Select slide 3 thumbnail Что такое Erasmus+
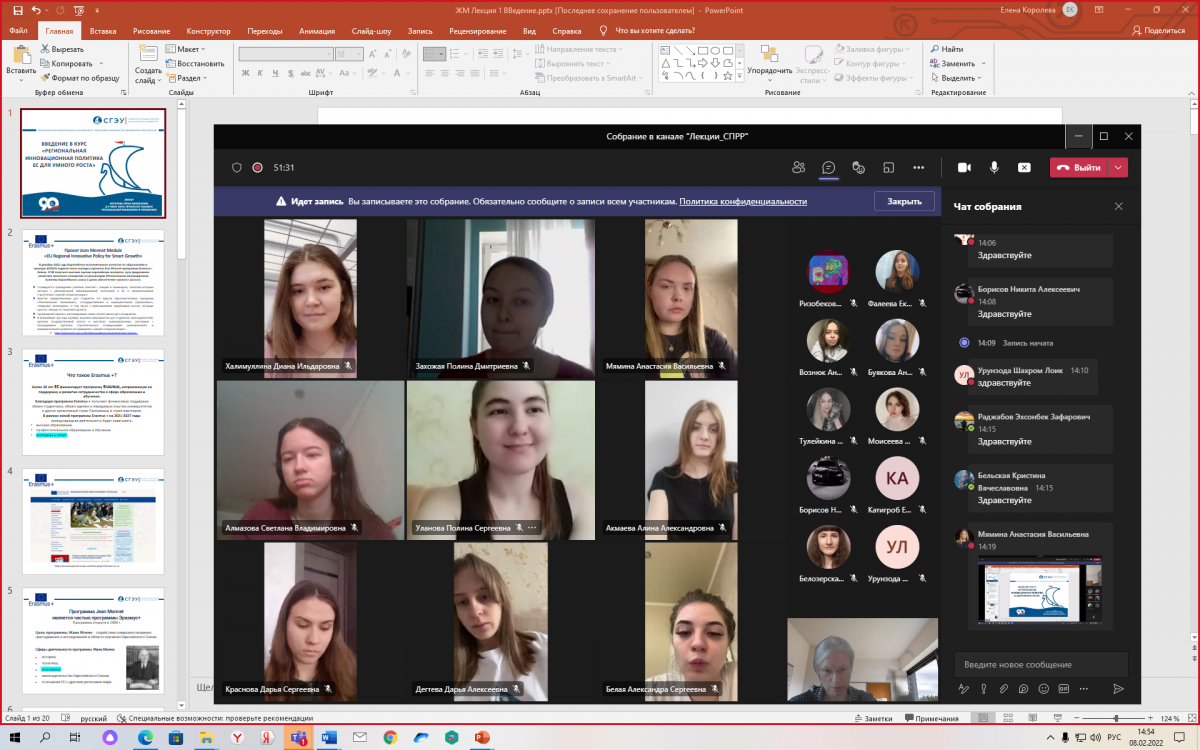Viewport: 1200px width, 750px height. pyautogui.click(x=93, y=401)
